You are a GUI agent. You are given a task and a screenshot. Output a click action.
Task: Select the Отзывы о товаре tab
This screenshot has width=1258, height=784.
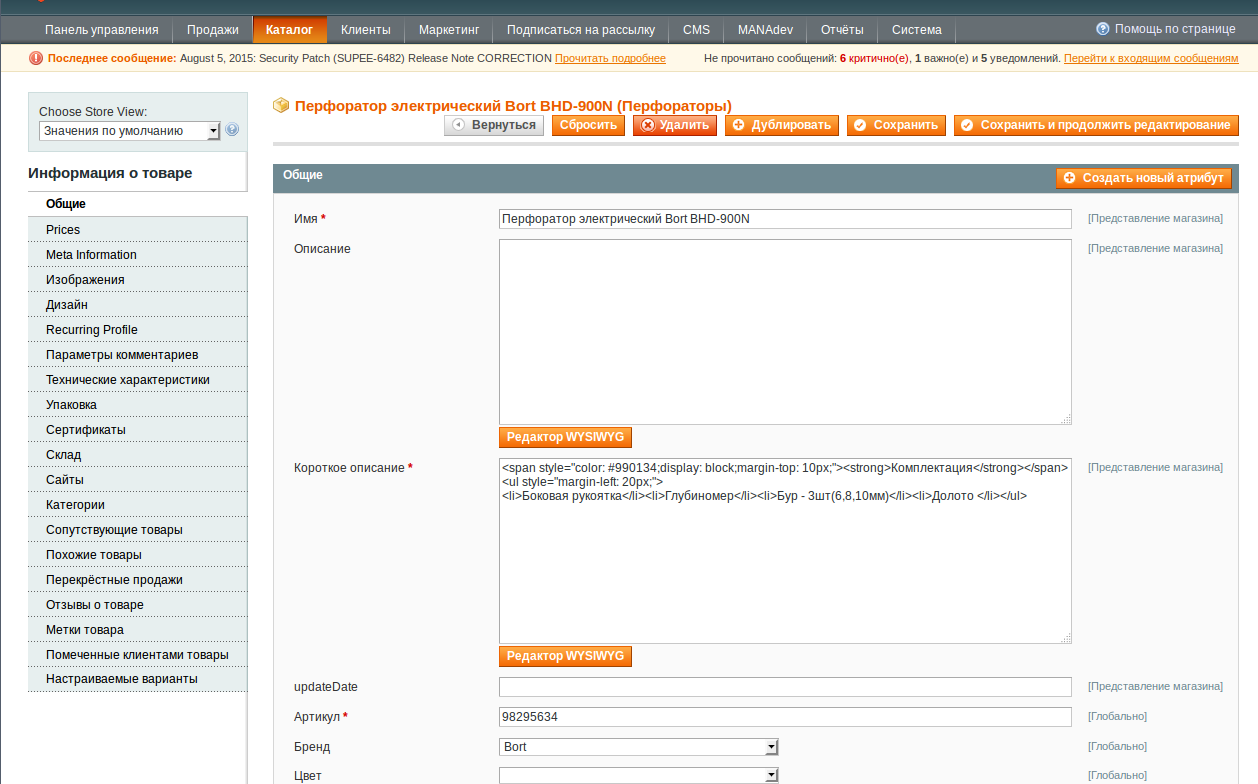pos(137,605)
